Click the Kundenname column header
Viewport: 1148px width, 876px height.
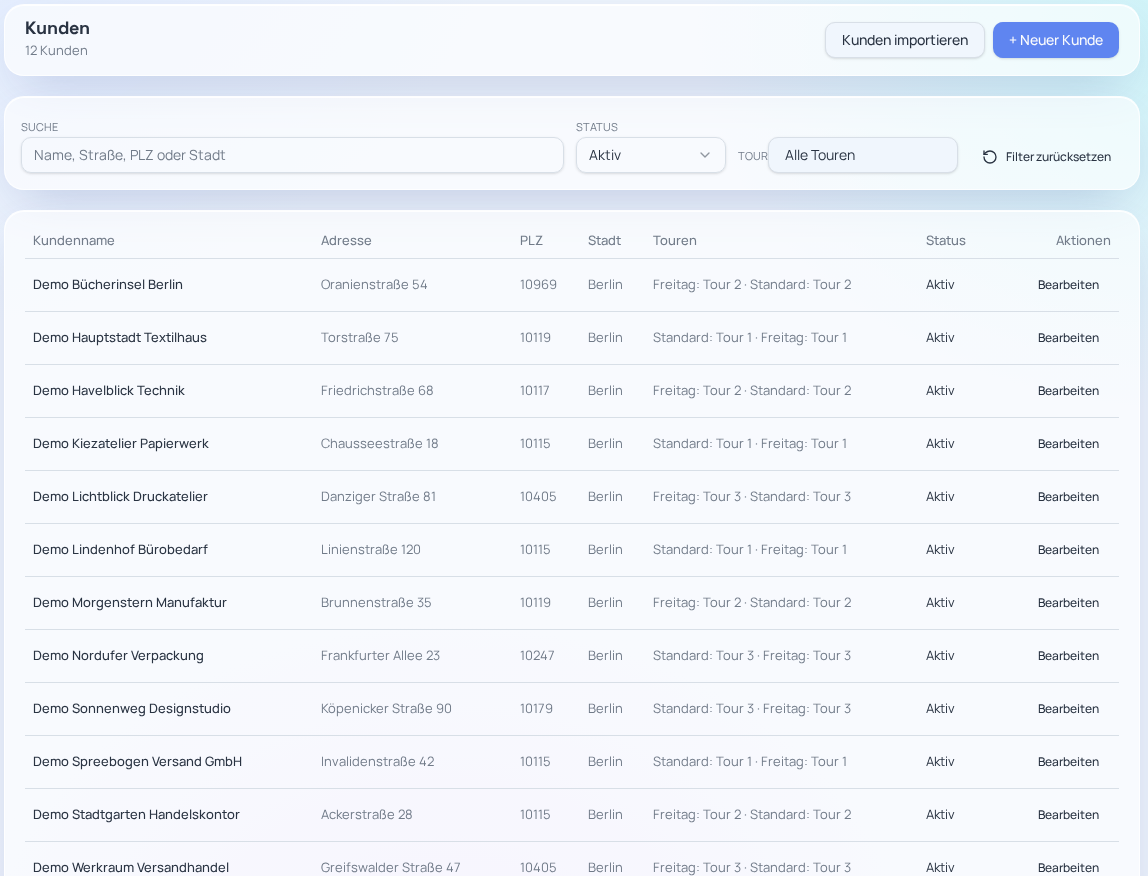tap(73, 240)
